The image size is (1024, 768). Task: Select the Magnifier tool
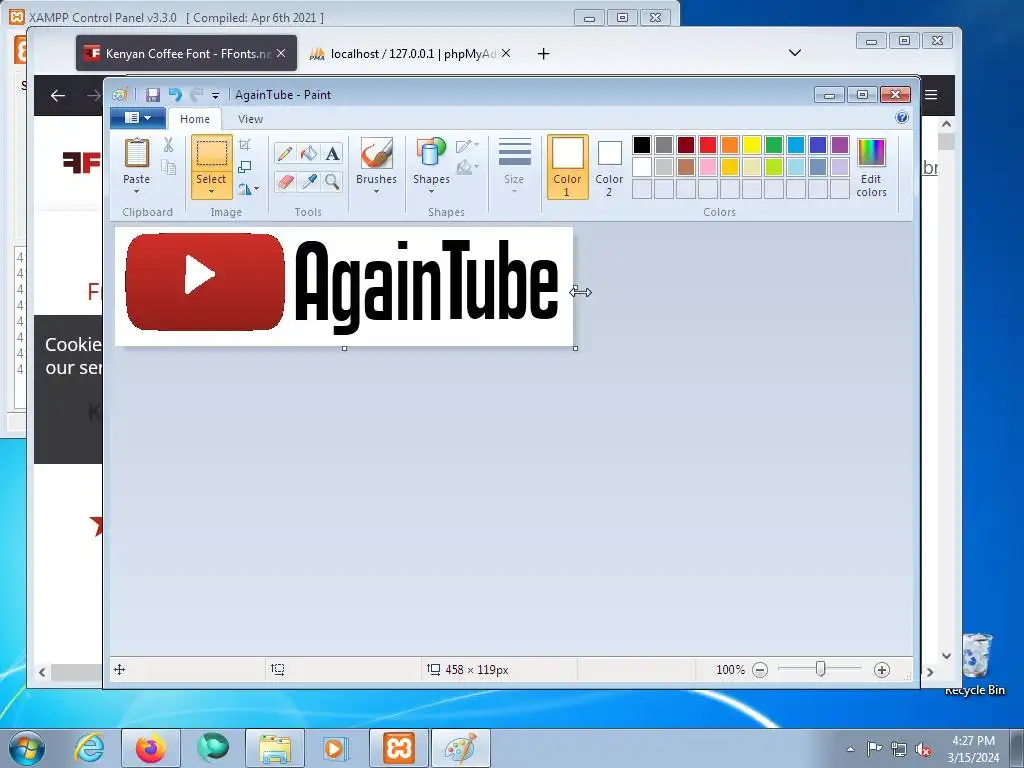(332, 181)
